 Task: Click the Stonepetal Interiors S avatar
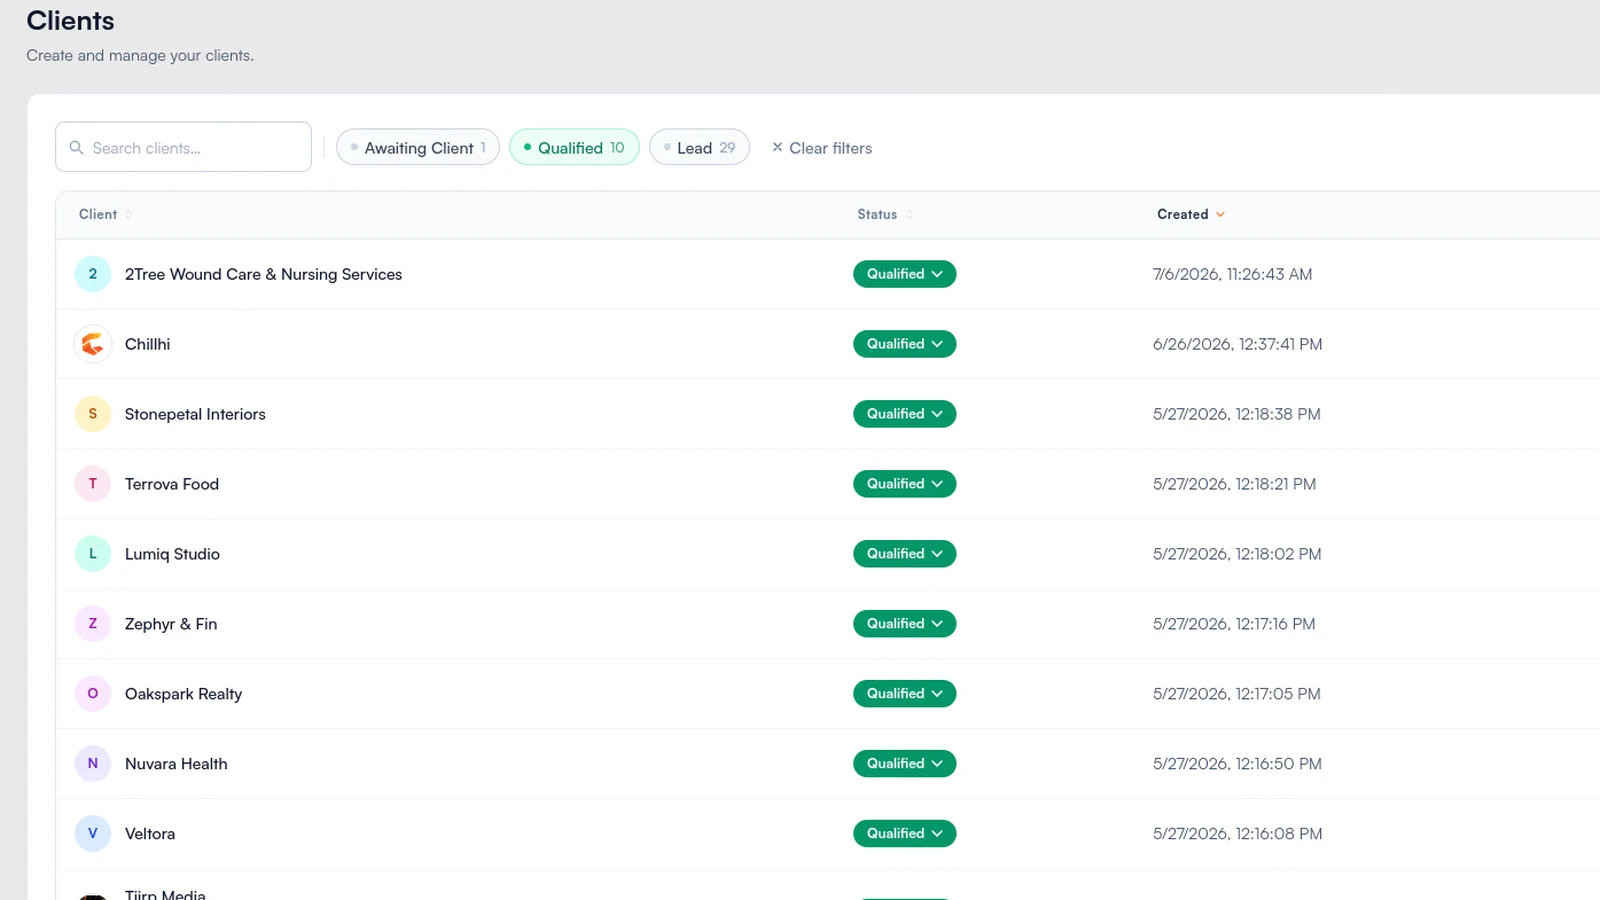pos(93,414)
